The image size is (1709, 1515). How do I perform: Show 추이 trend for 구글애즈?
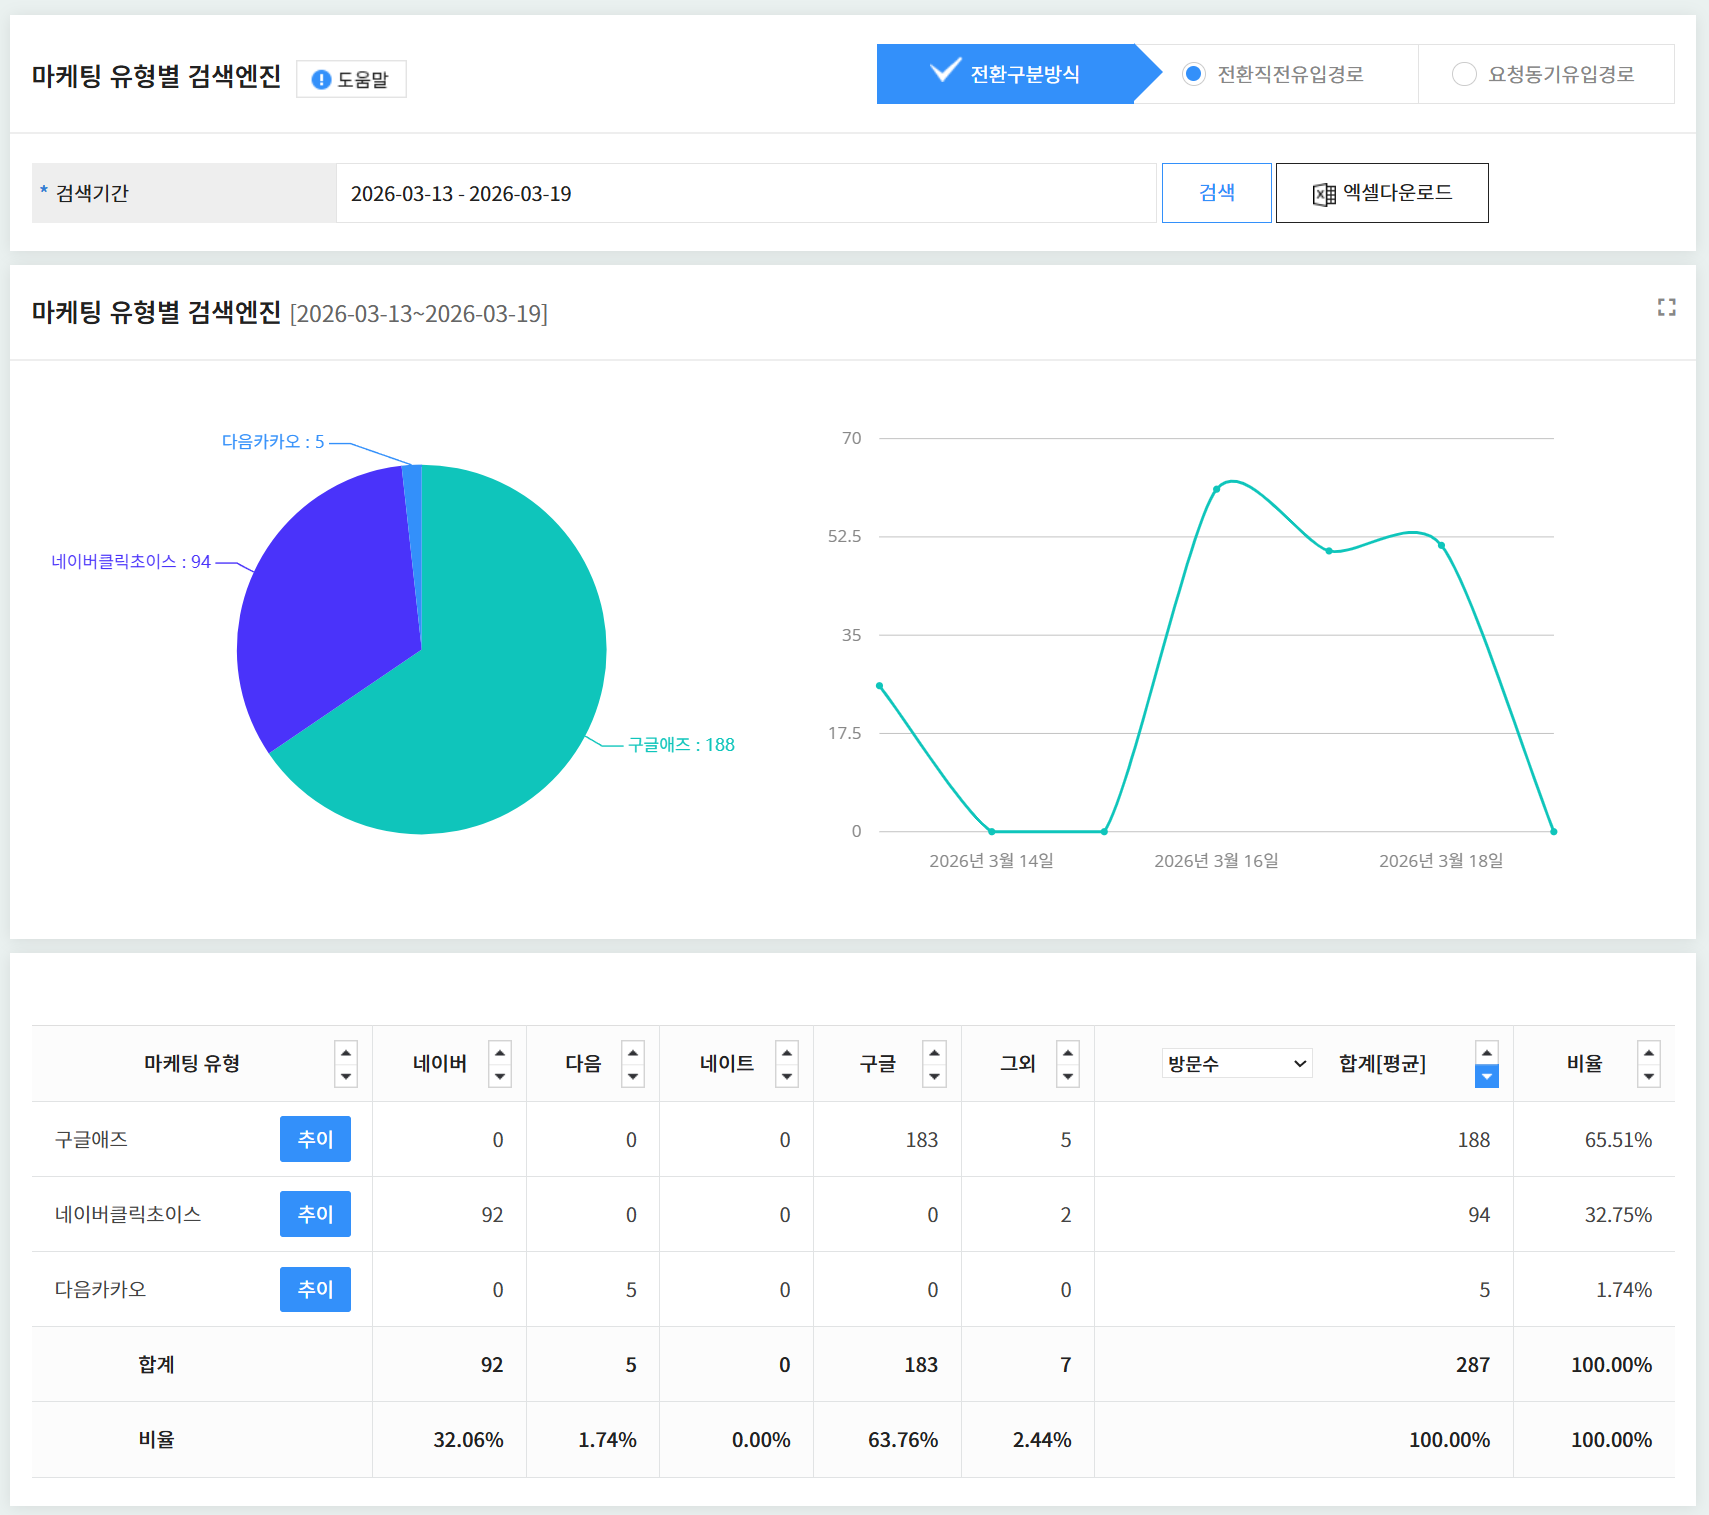coord(315,1139)
